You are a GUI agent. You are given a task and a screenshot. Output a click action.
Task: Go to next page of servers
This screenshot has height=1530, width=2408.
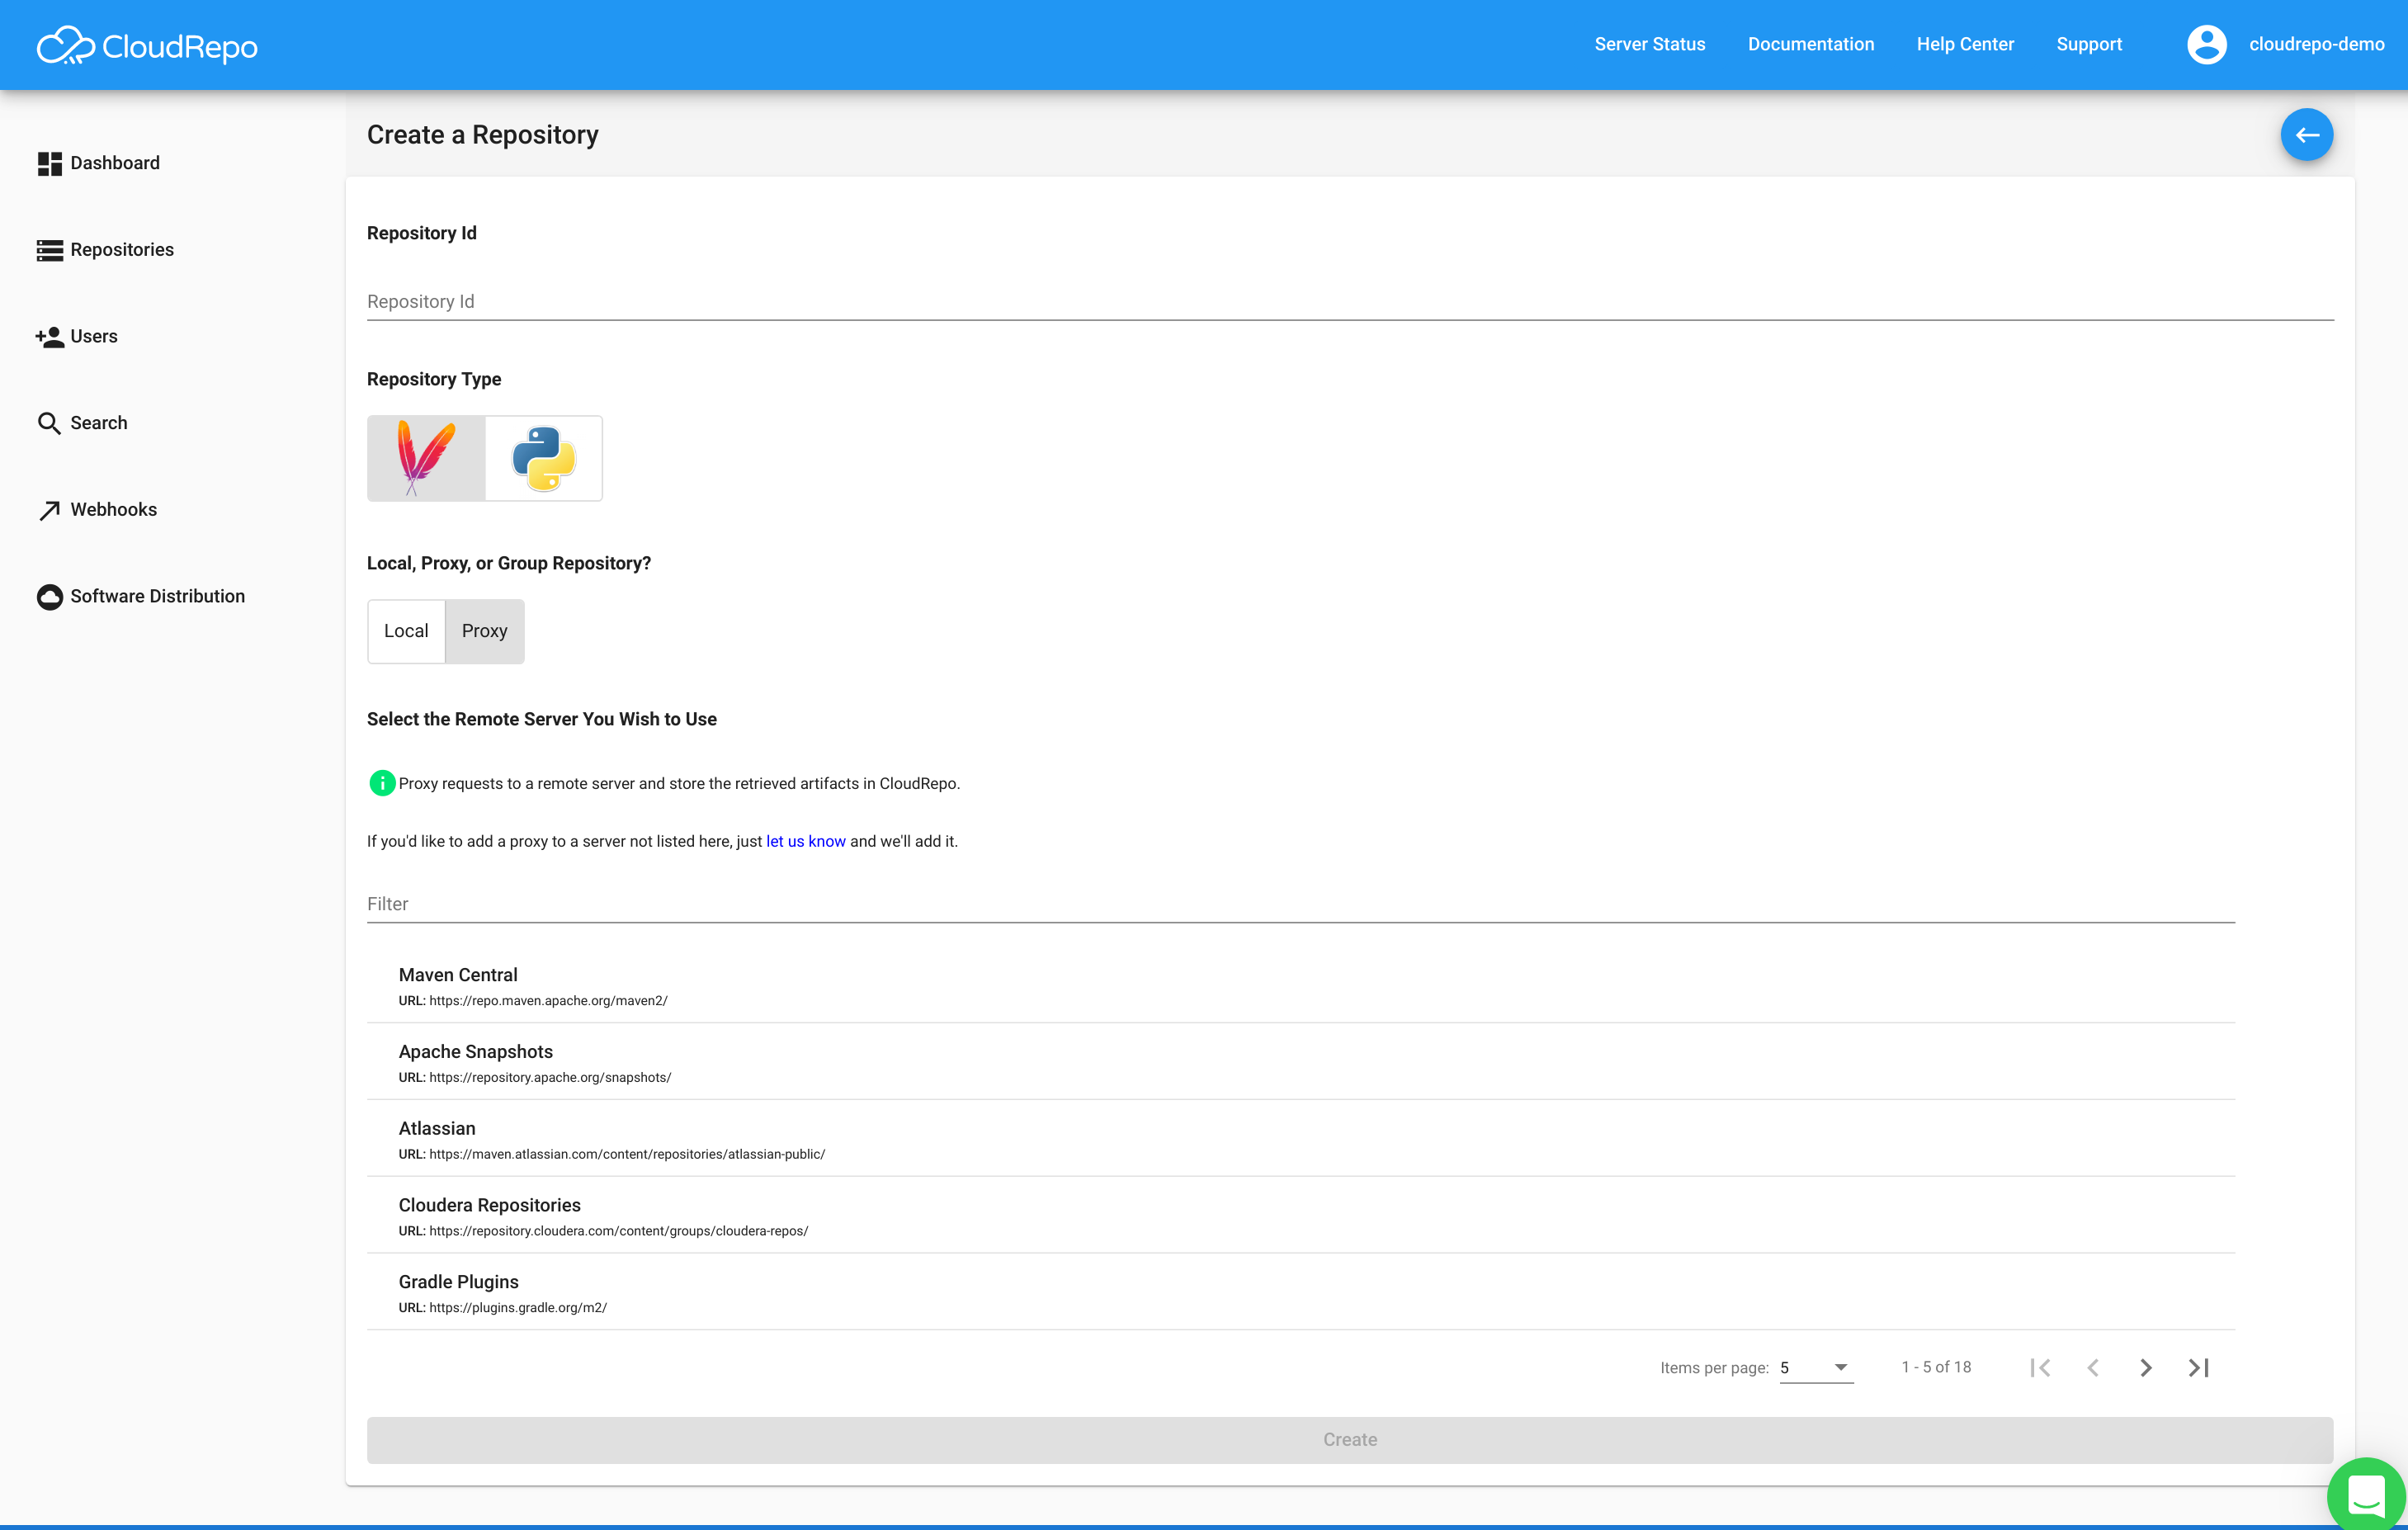[x=2146, y=1367]
